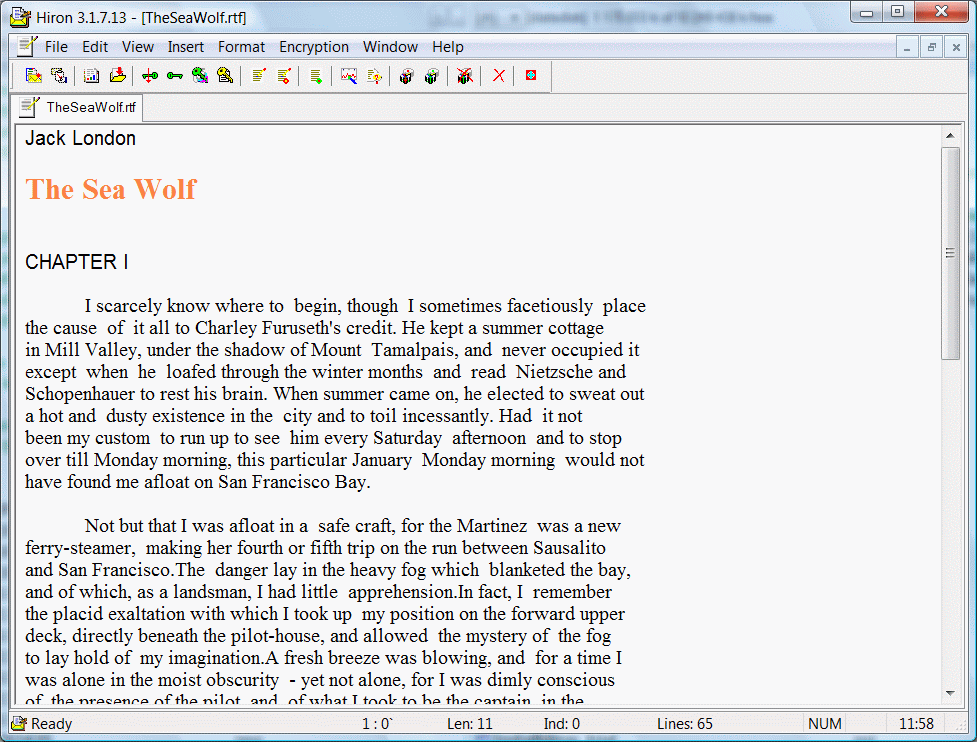Click the scrollbar up arrow
977x742 pixels.
(x=950, y=135)
